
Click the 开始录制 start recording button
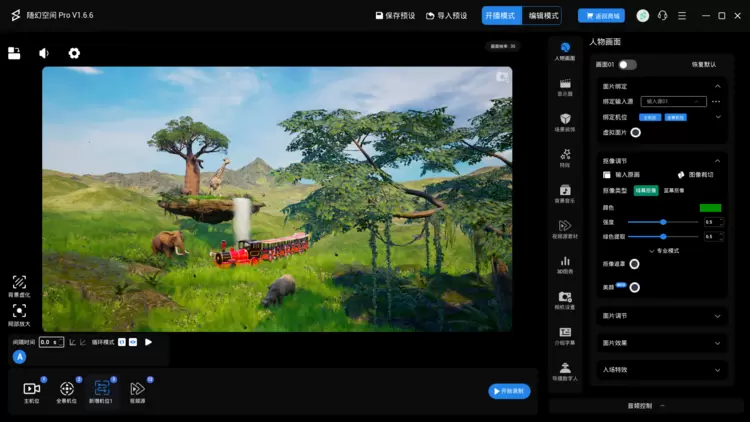(x=509, y=391)
